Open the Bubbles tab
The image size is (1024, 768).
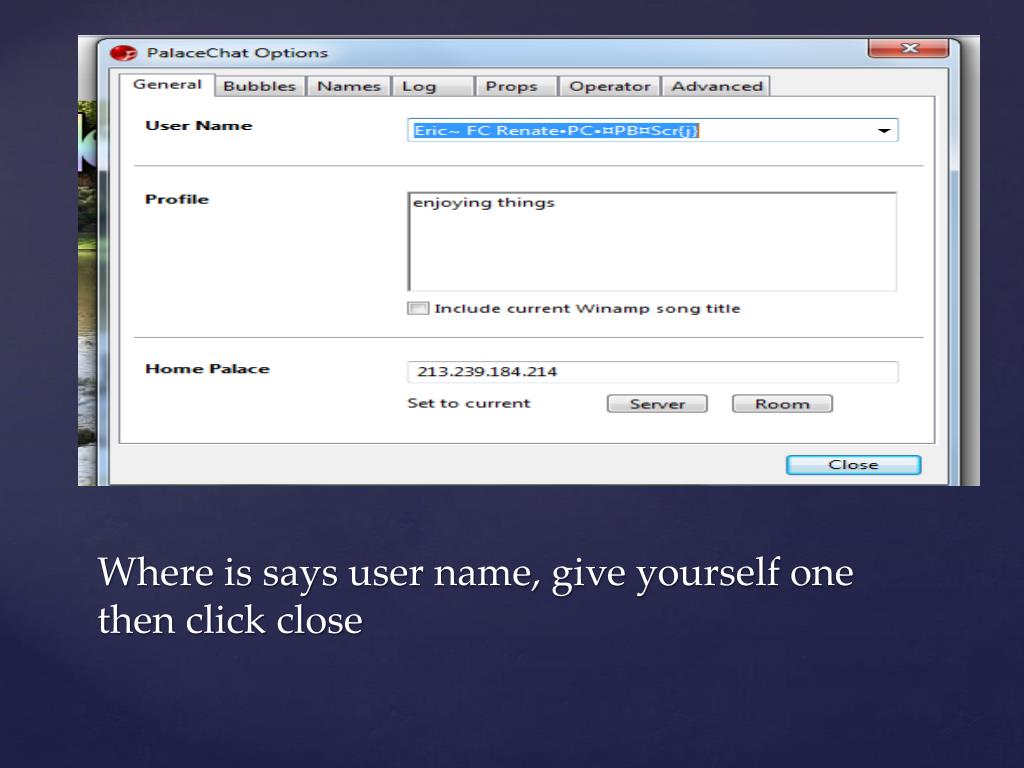point(259,86)
